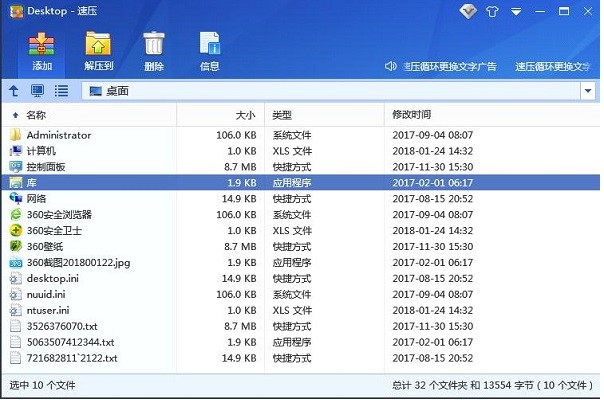Click the 添加 (Add) toolbar icon
This screenshot has width=604, height=400.
[x=42, y=44]
